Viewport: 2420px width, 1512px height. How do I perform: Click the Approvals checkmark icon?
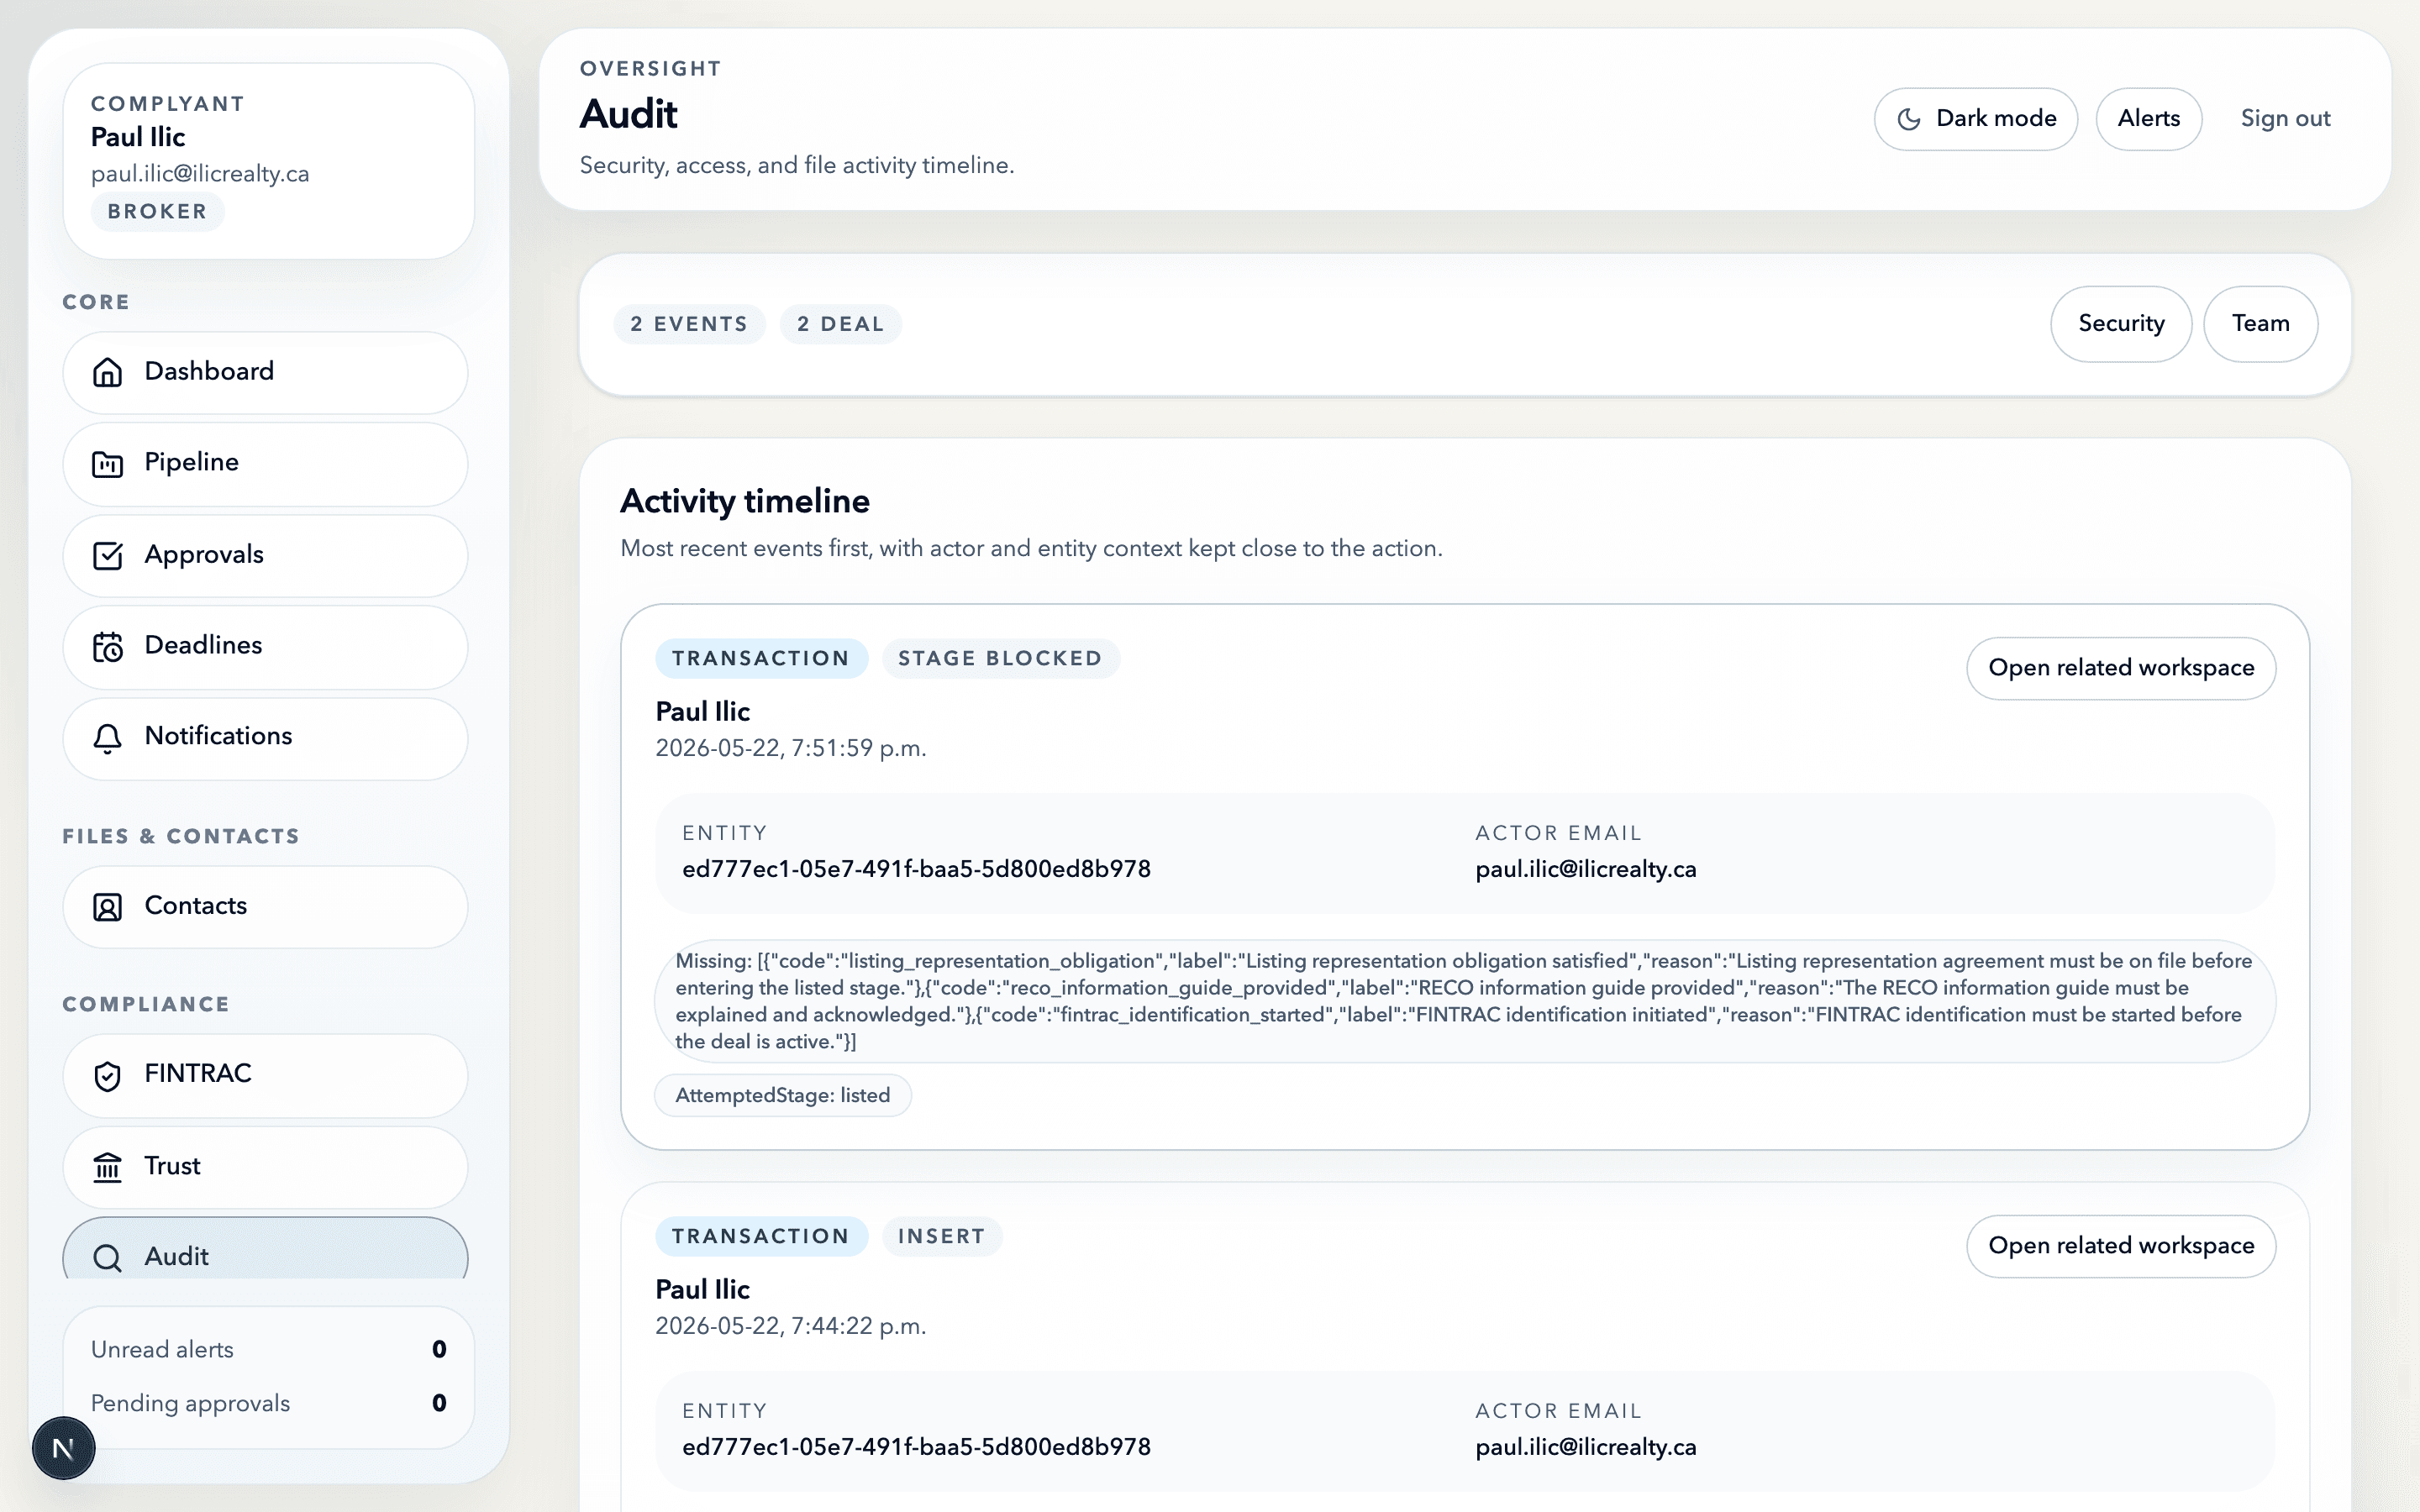coord(107,556)
